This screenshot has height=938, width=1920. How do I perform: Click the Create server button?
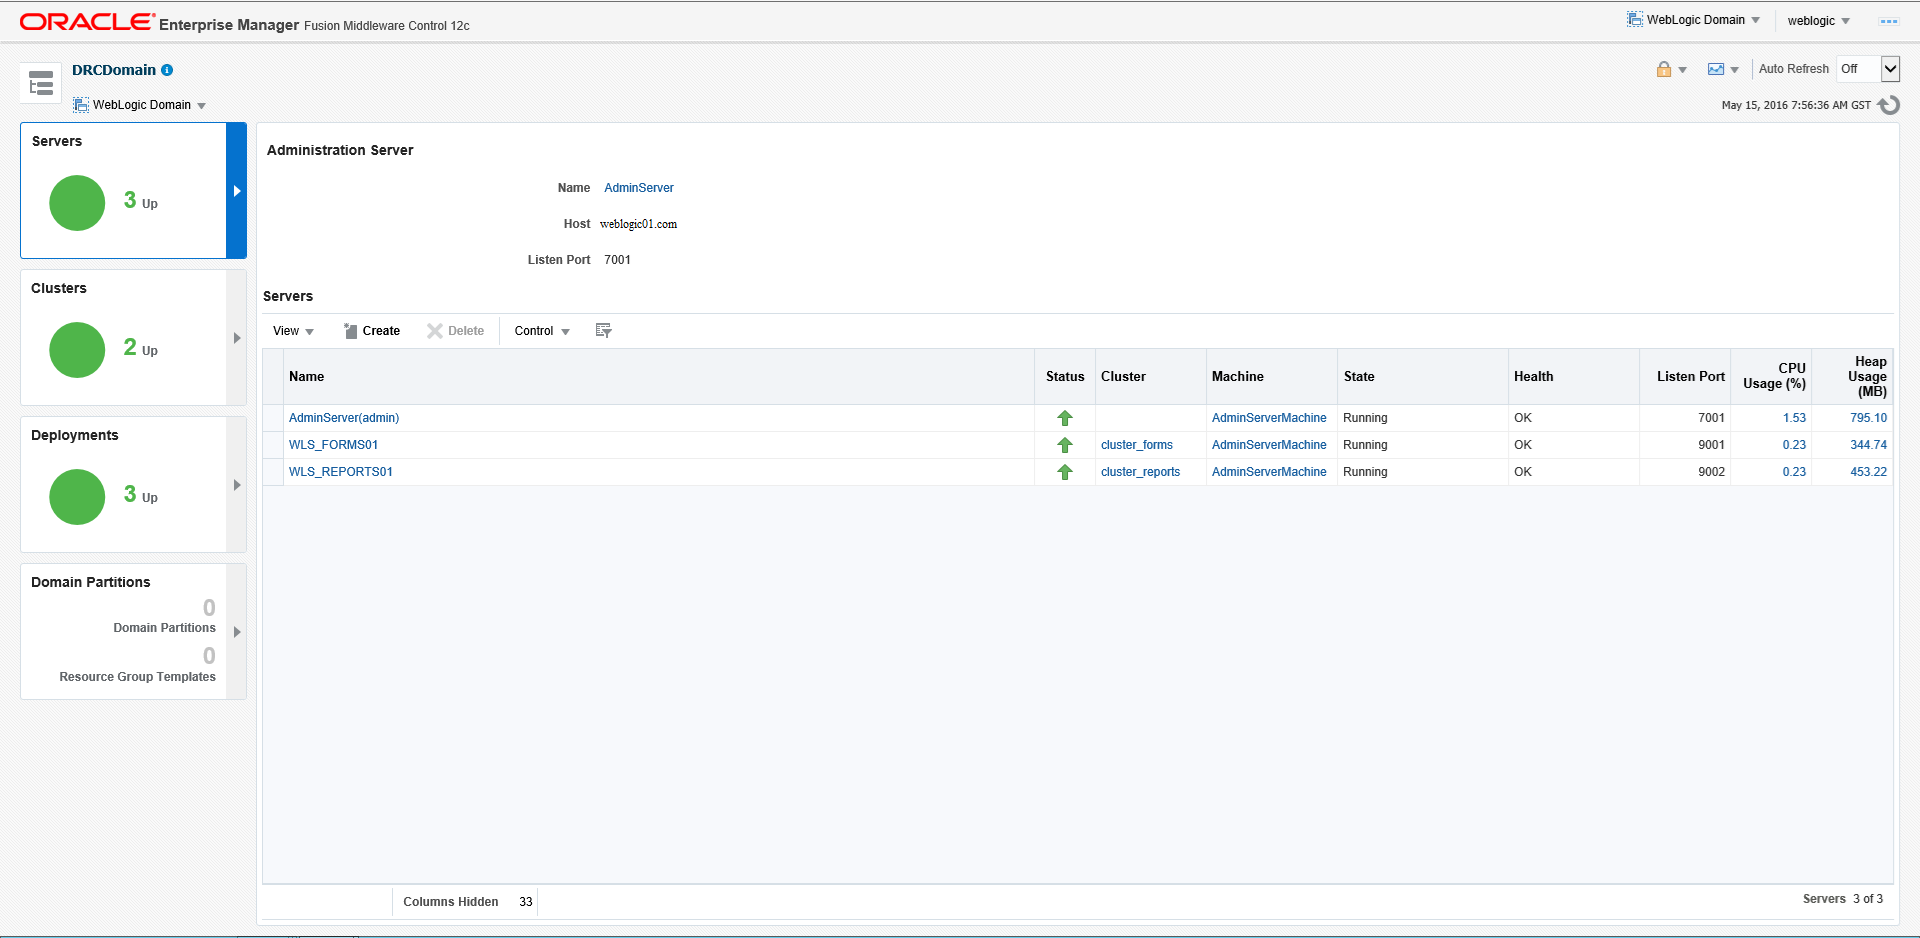point(372,331)
